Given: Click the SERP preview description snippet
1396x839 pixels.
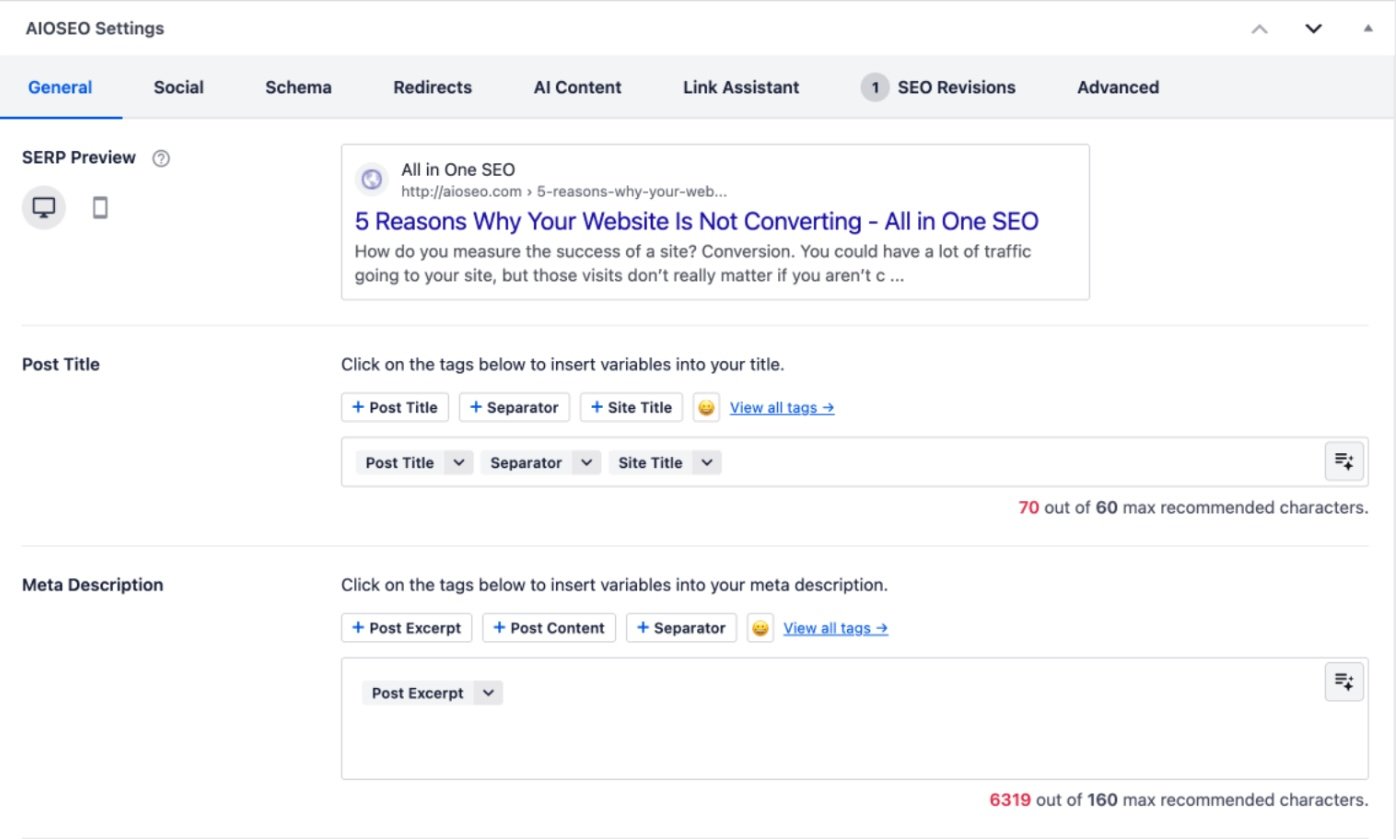Looking at the screenshot, I should (693, 264).
